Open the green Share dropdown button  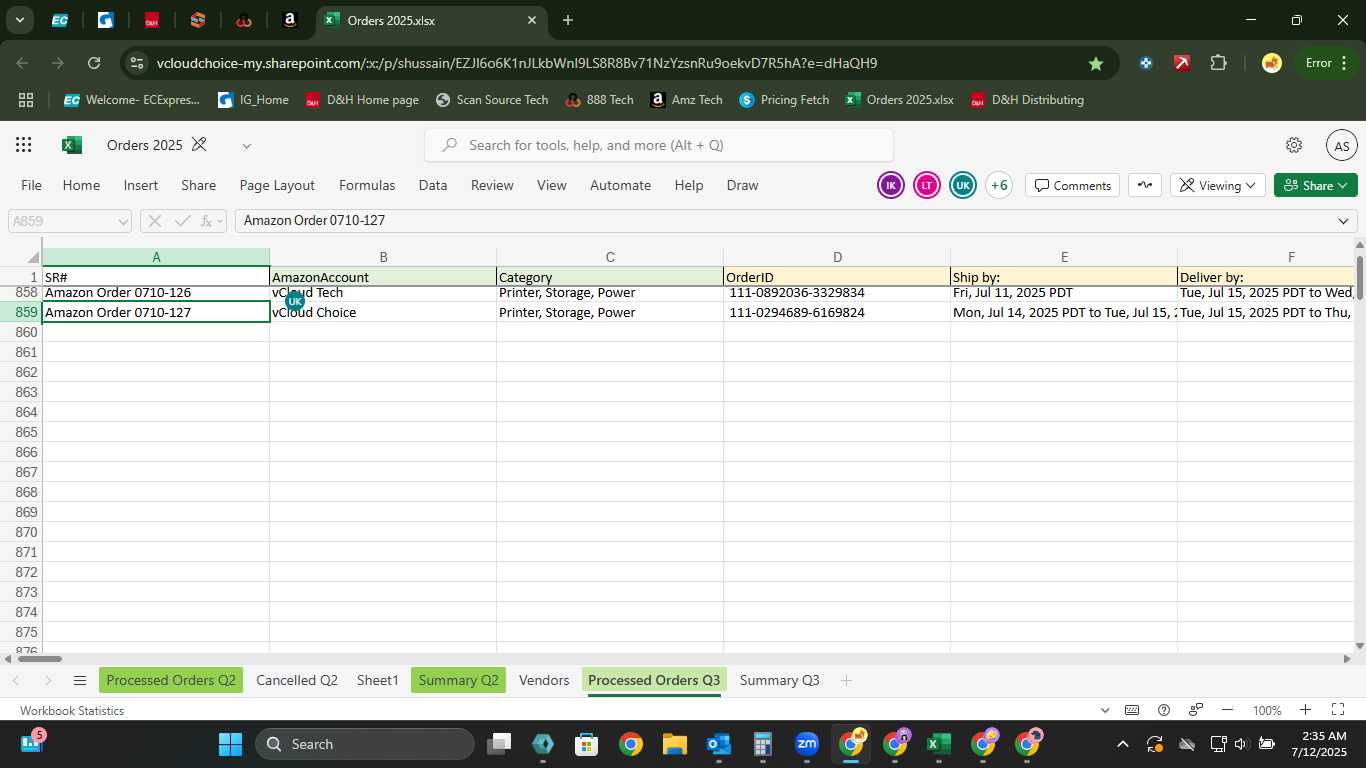pyautogui.click(x=1316, y=185)
